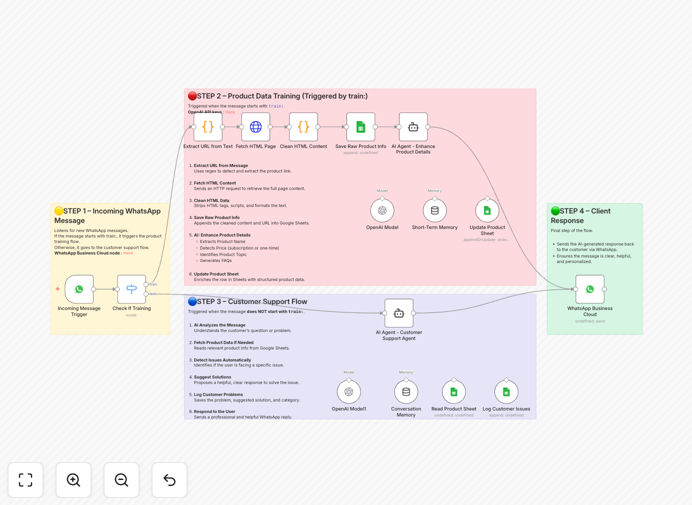692x505 pixels.
Task: Click the 'Identifies Product Topic' sub-bullet
Action: pyautogui.click(x=223, y=254)
